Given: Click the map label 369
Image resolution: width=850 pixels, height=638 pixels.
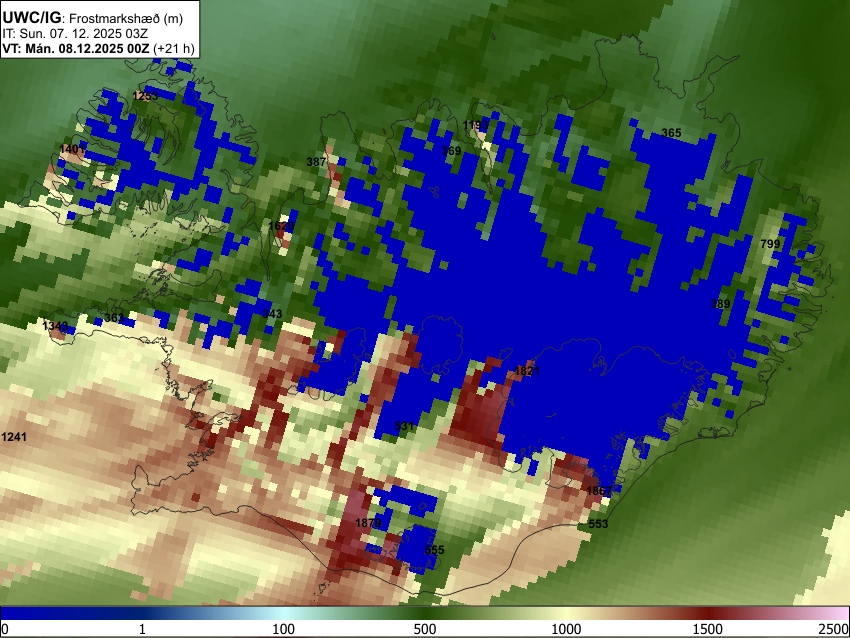Looking at the screenshot, I should click(452, 151).
